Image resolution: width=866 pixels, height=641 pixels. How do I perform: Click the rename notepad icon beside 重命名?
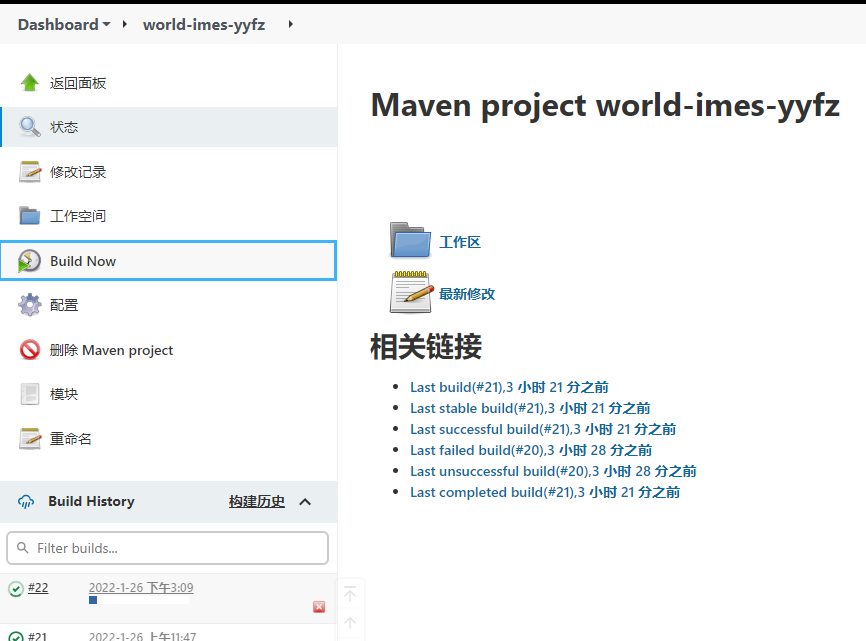point(30,439)
